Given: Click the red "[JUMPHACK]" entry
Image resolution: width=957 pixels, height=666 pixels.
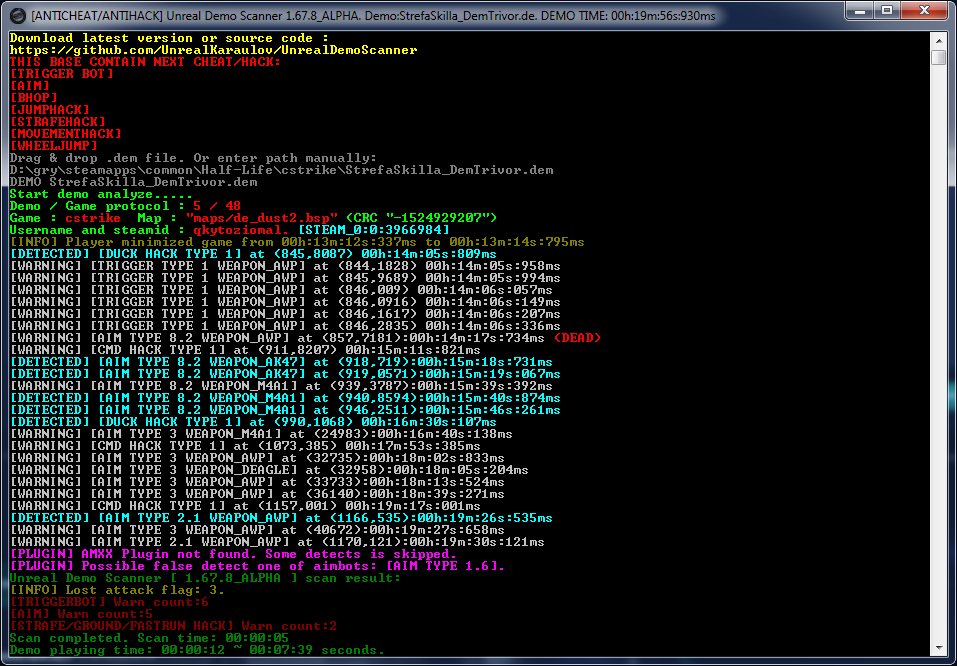Looking at the screenshot, I should [x=50, y=110].
